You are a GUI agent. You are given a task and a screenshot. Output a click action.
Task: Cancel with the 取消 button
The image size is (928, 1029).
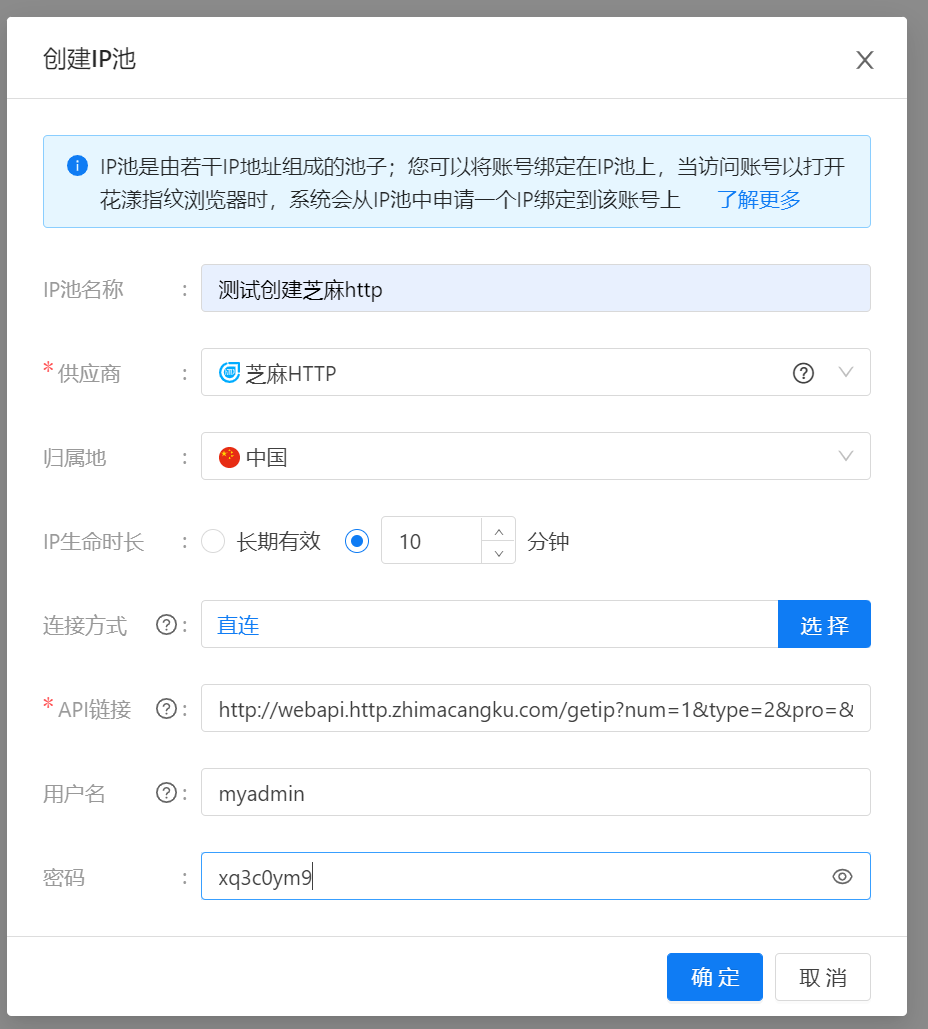point(823,977)
